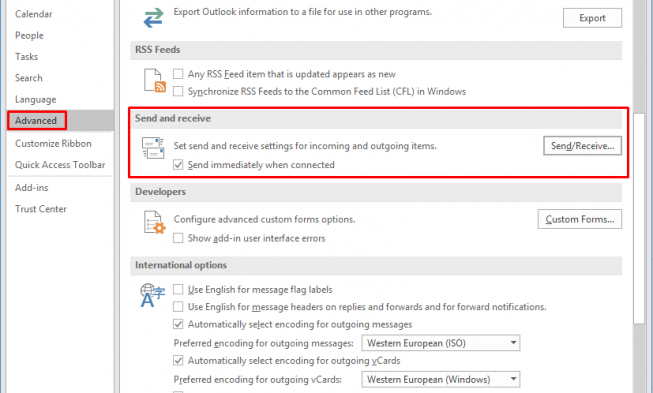Screen dimensions: 653x393
Task: Click the send and receive envelopes icon
Action: tap(153, 148)
